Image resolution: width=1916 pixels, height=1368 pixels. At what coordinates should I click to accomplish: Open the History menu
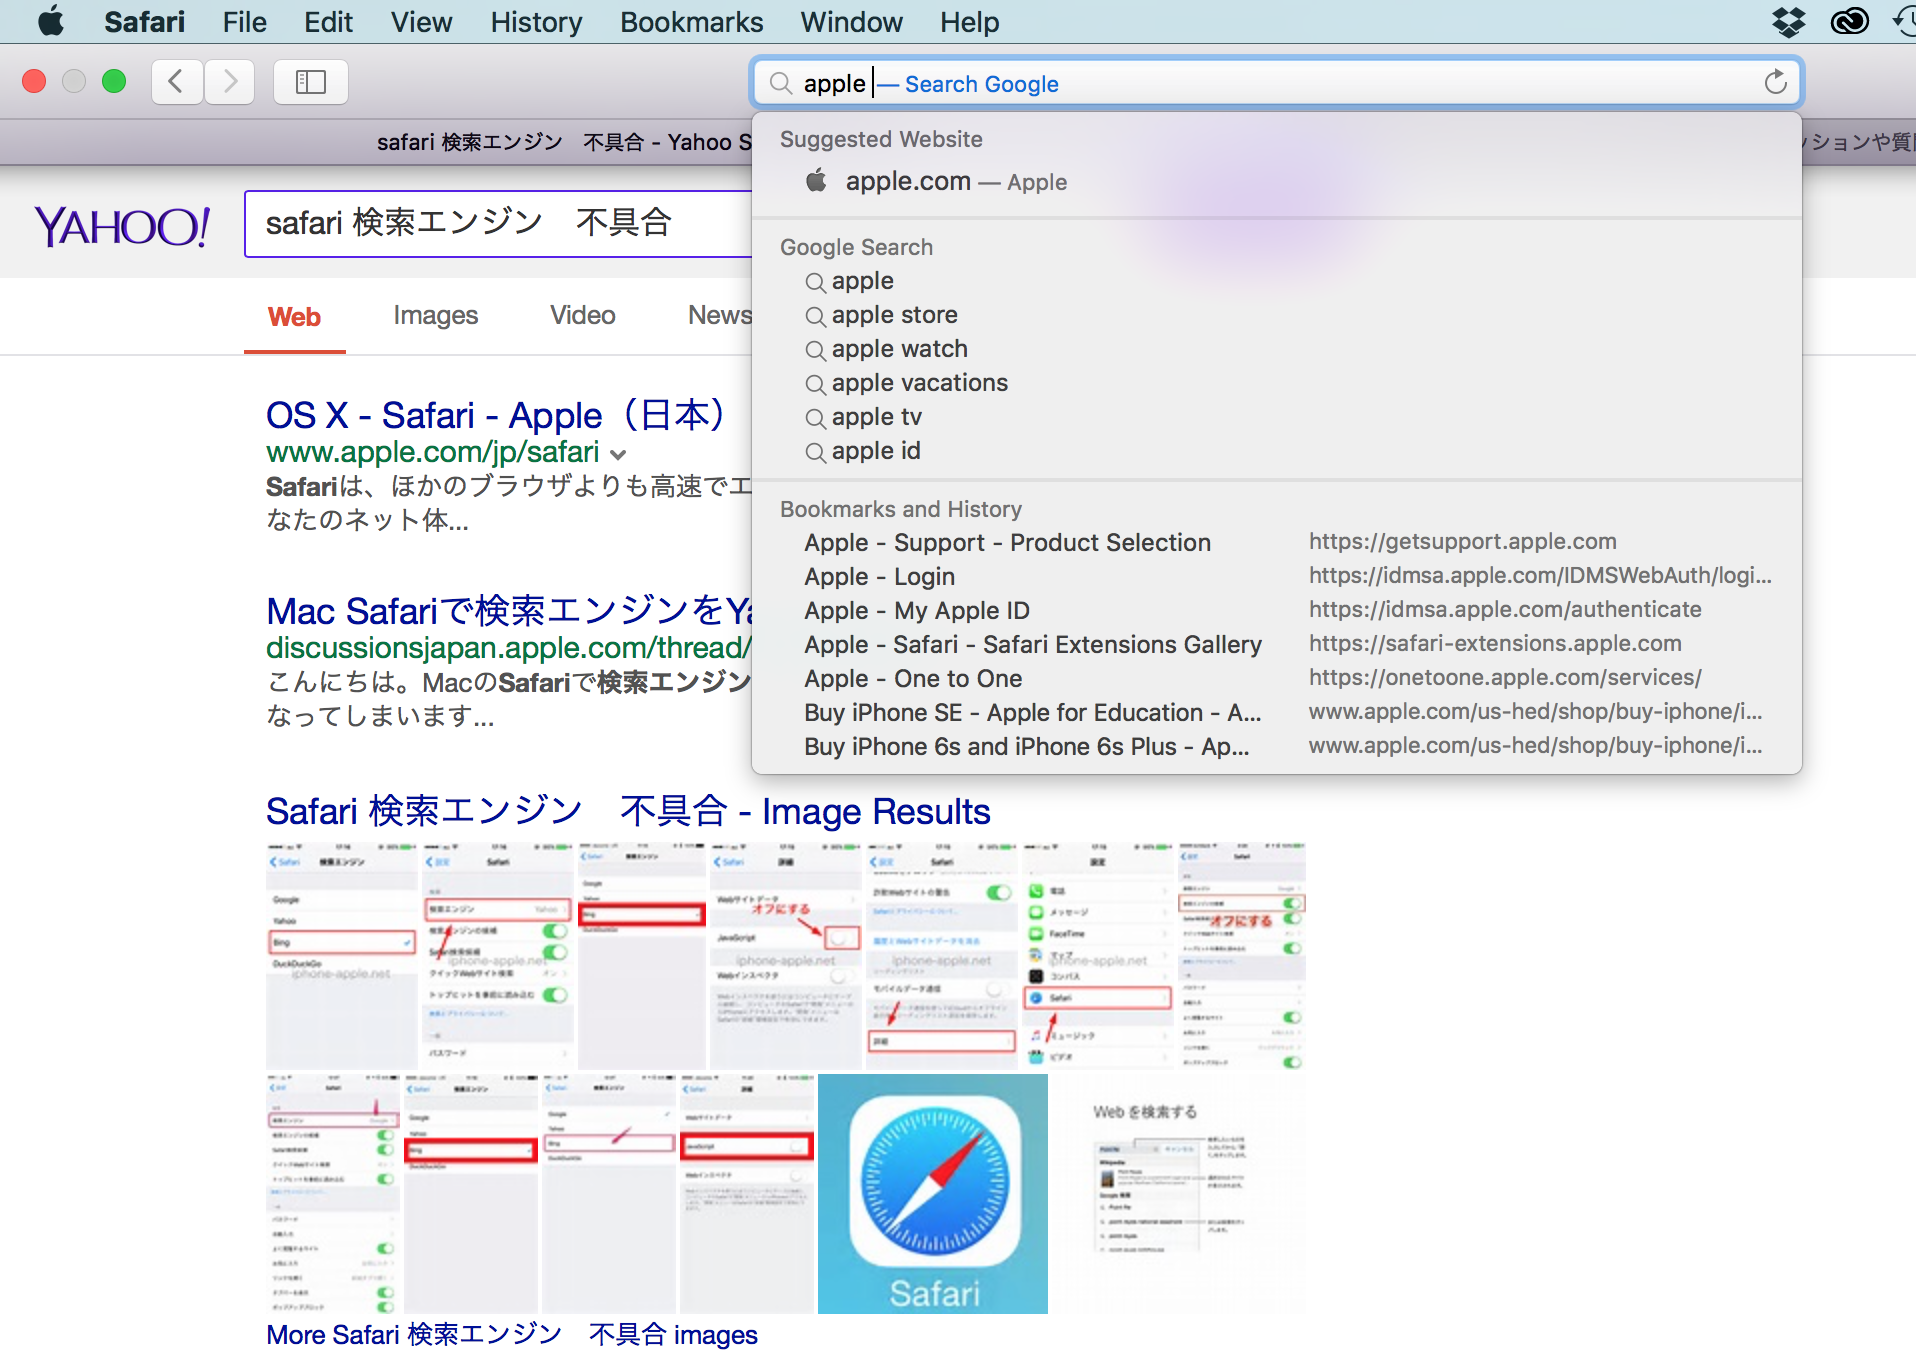click(536, 22)
